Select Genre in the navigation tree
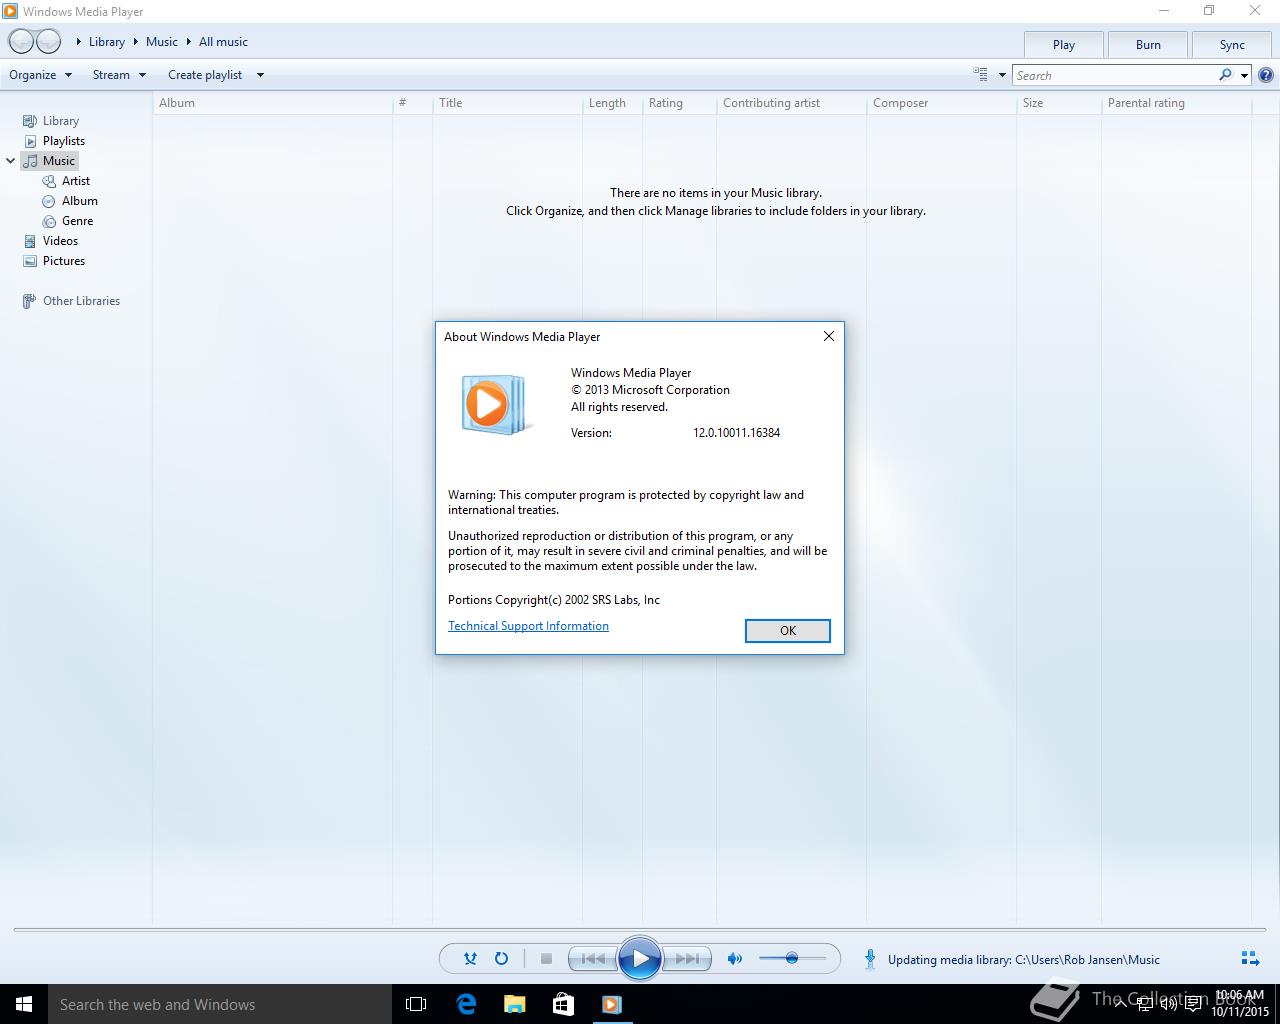This screenshot has height=1024, width=1280. coord(77,221)
